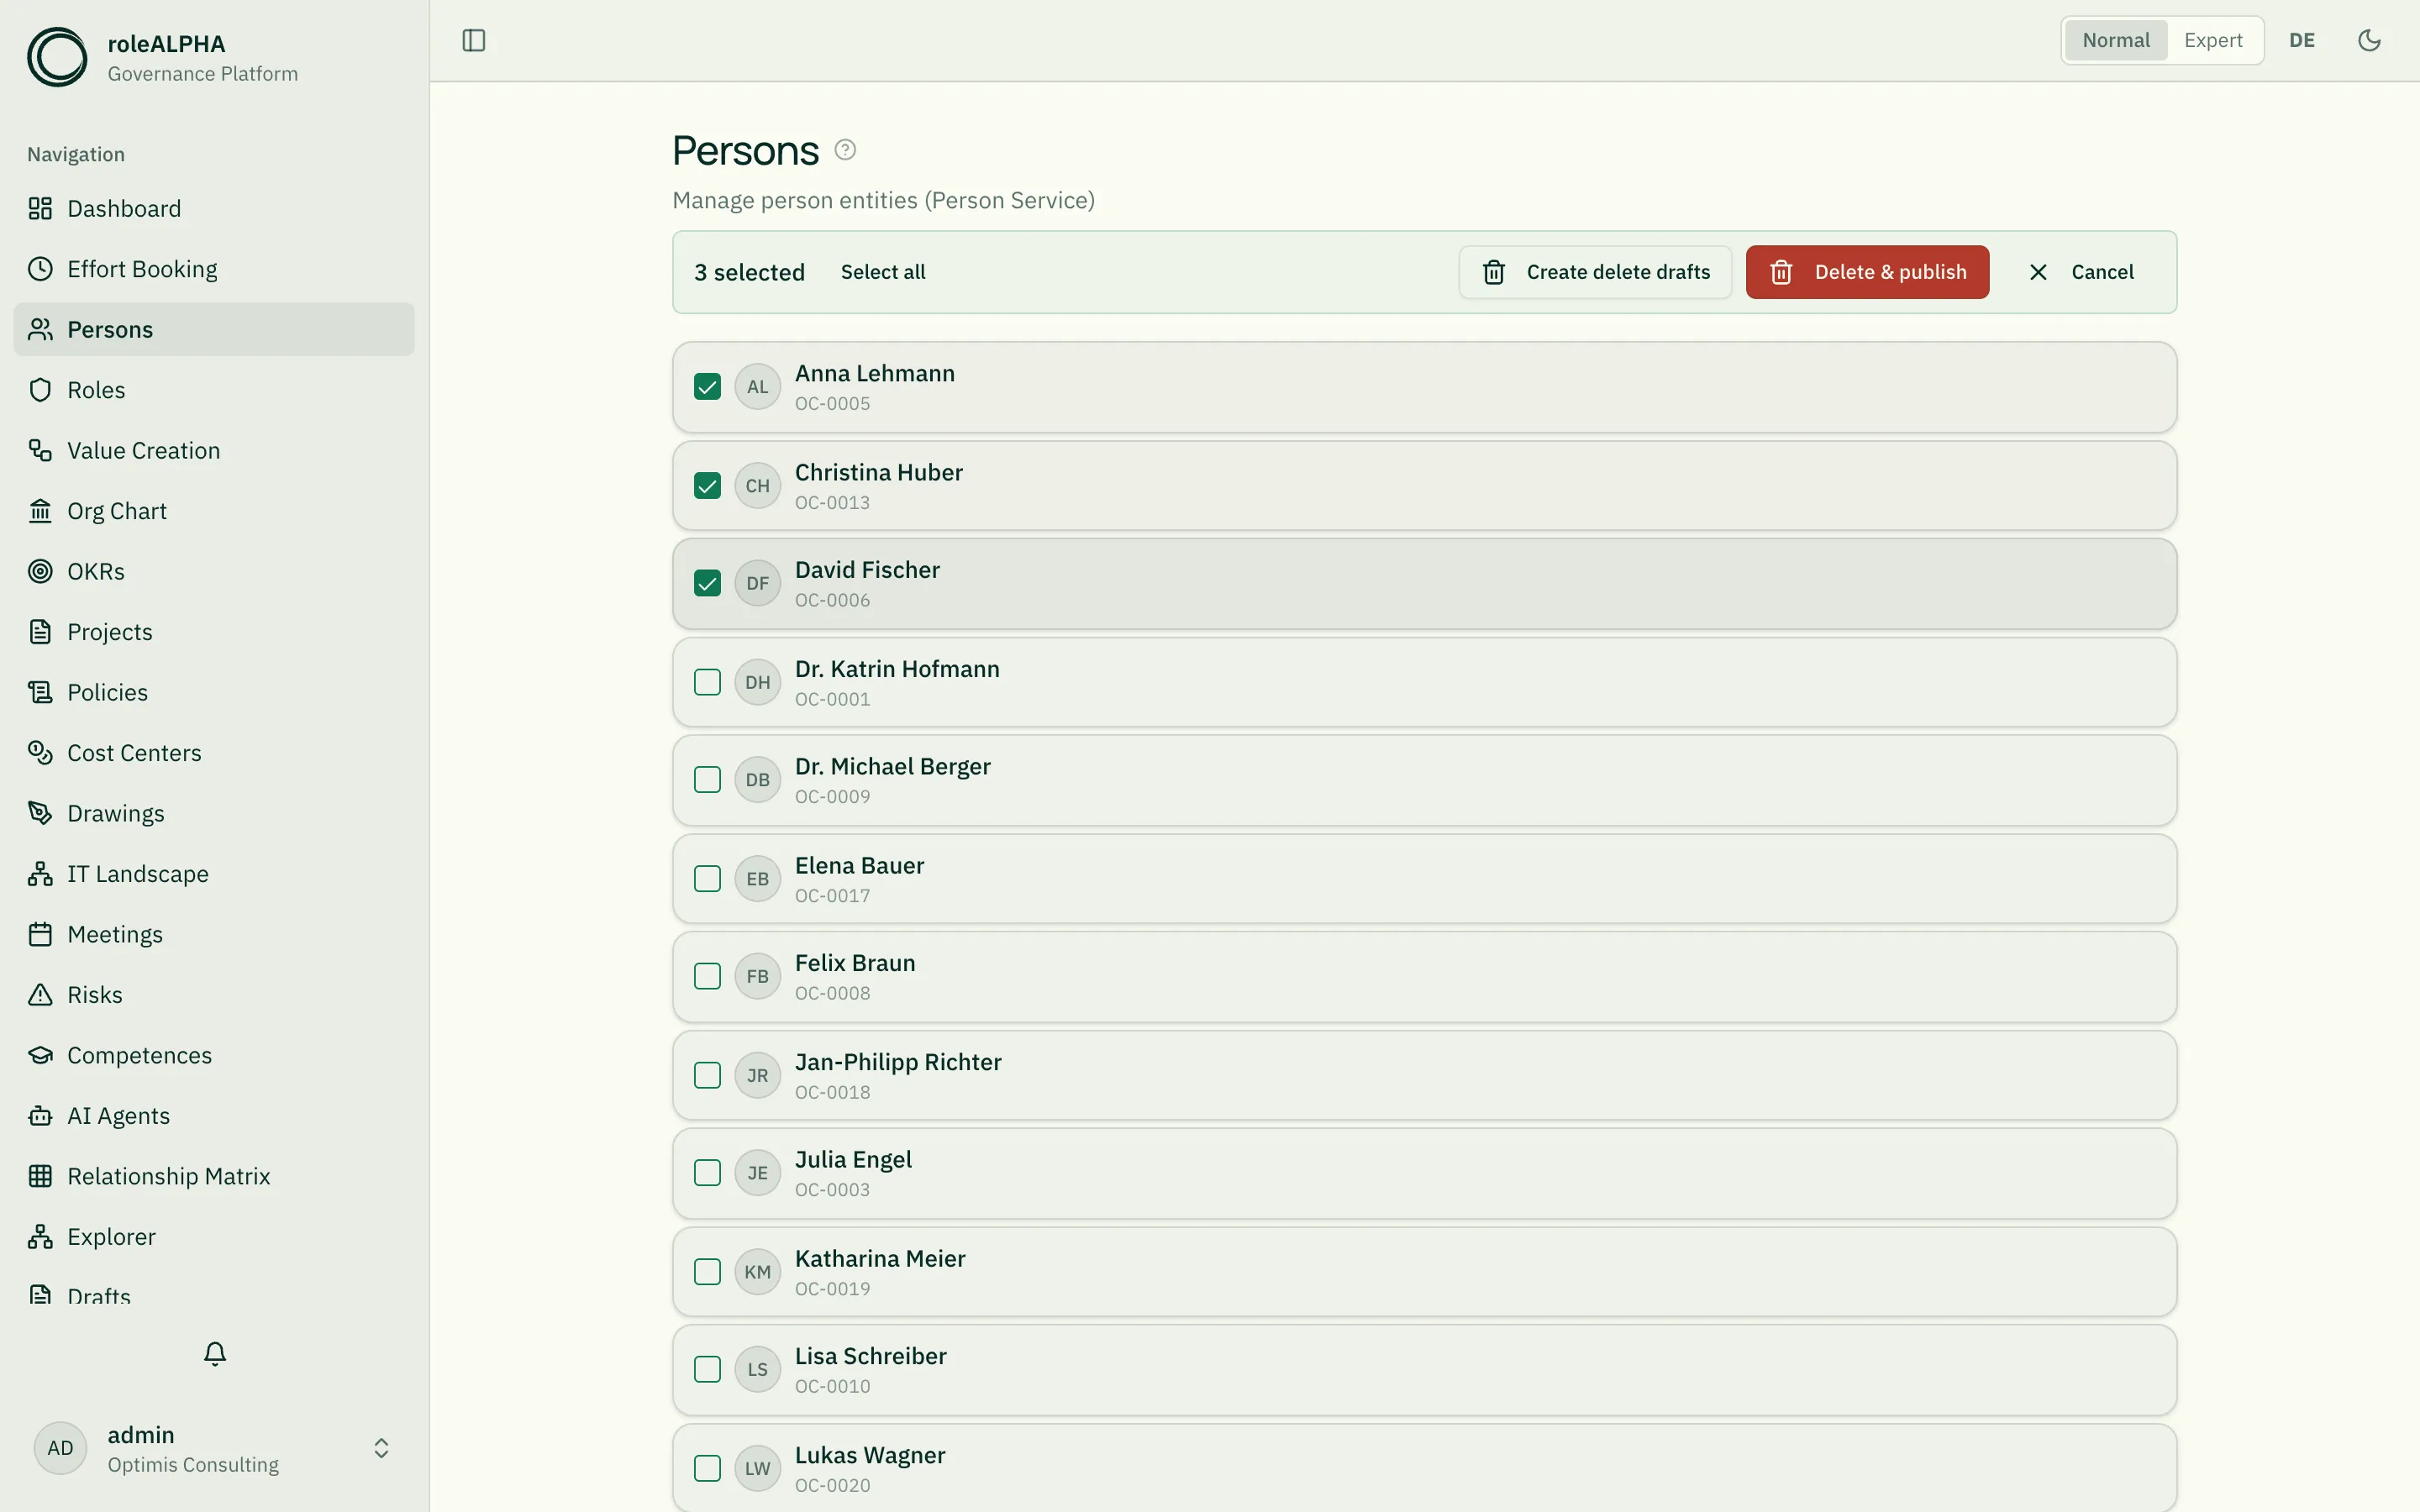Click Dashboard grid icon in navigation
Viewport: 2420px width, 1512px height.
40,208
